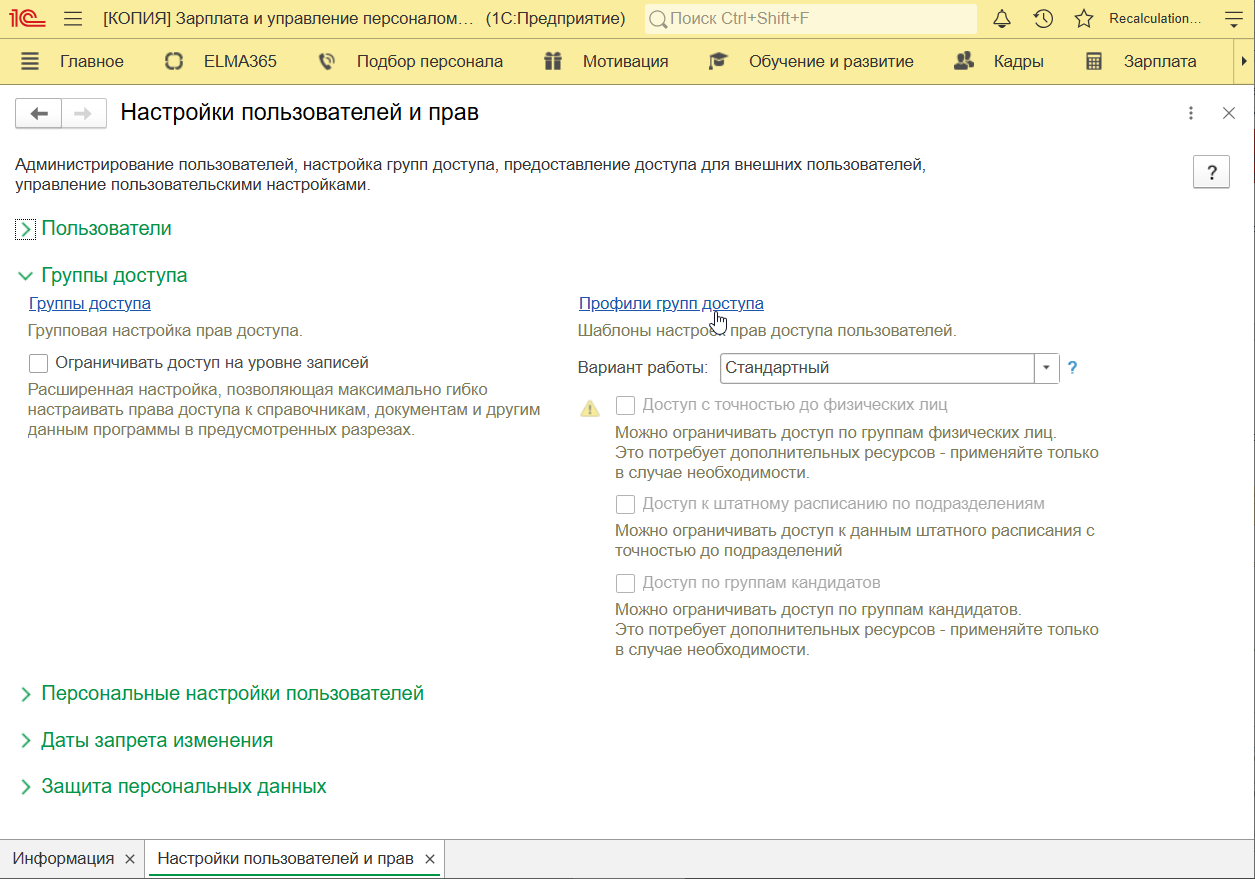Expand the Пользователи section

[26, 229]
